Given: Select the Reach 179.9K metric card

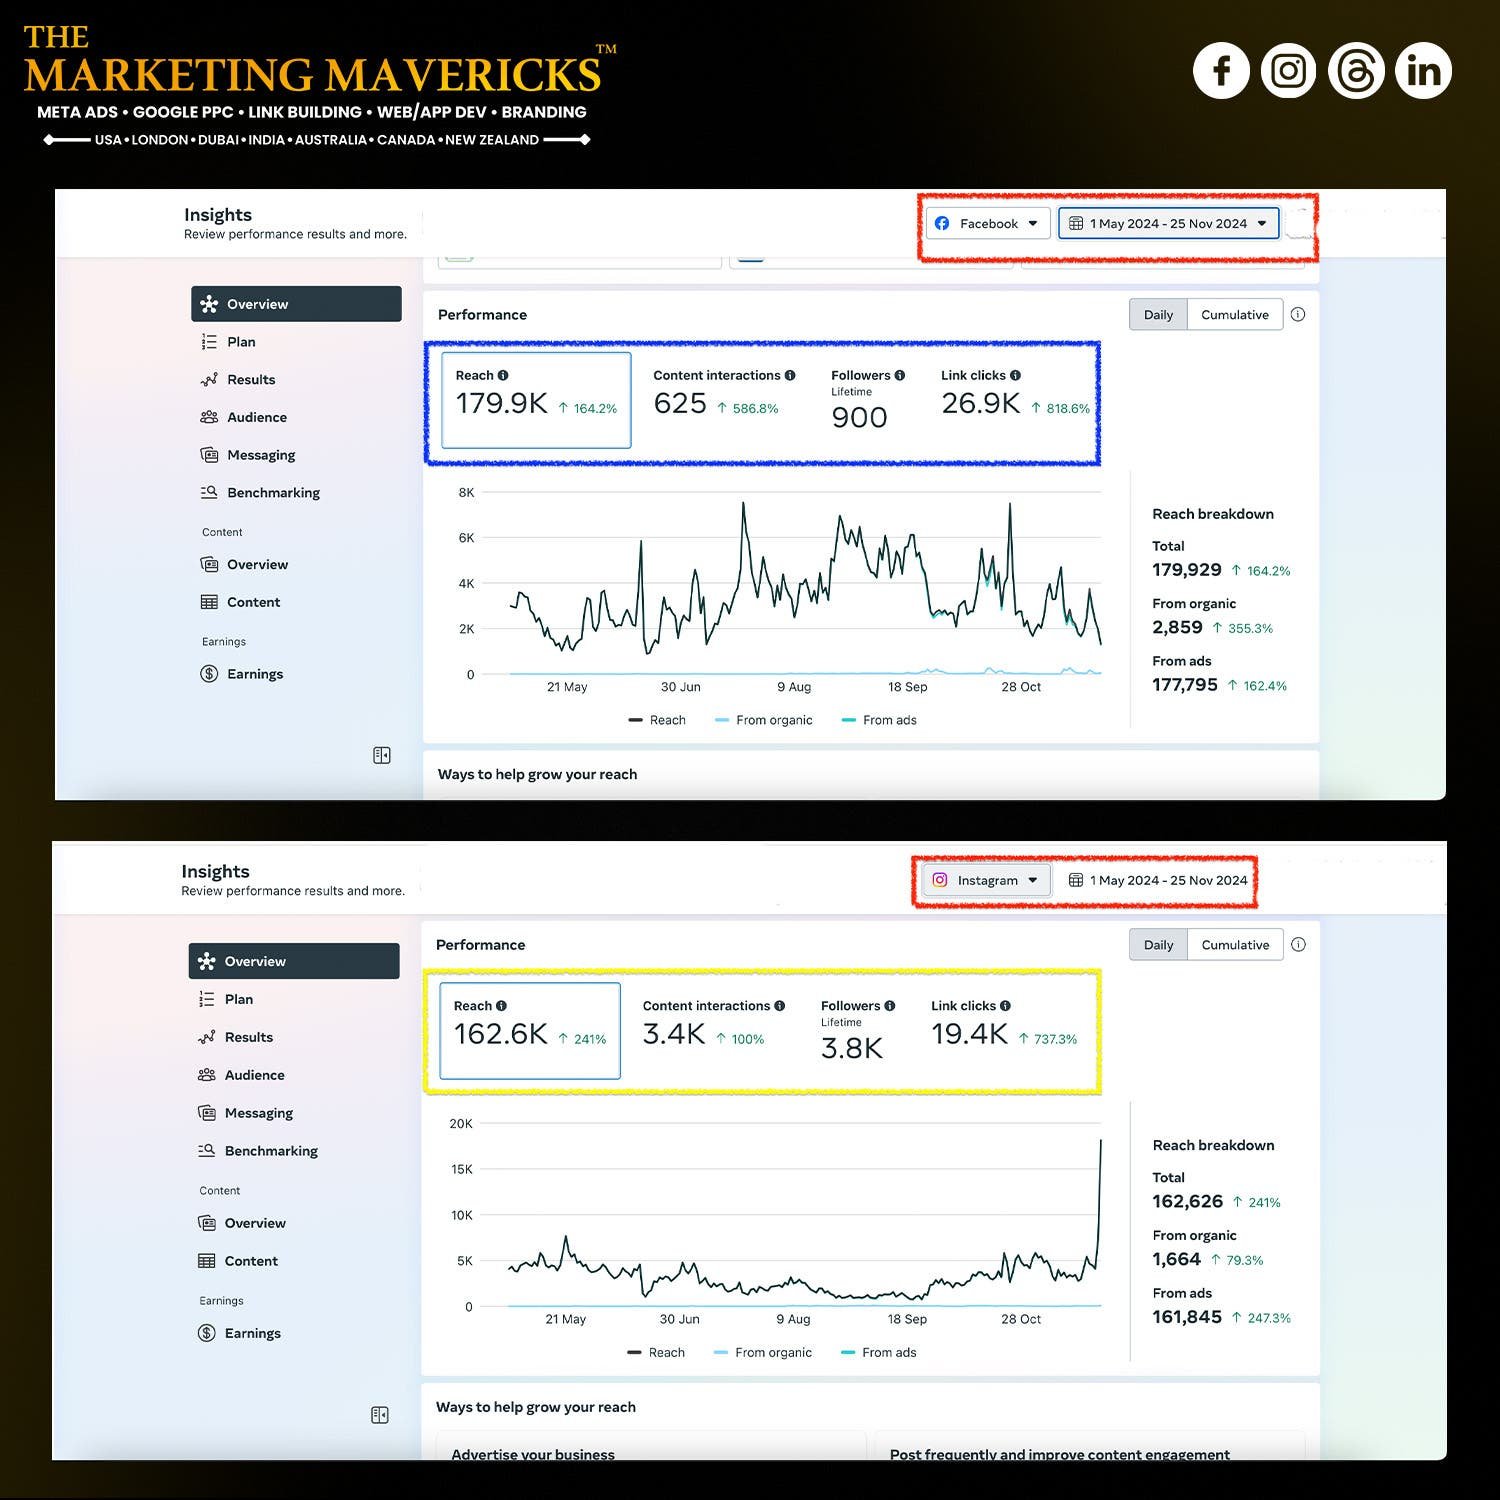Looking at the screenshot, I should click(x=536, y=400).
